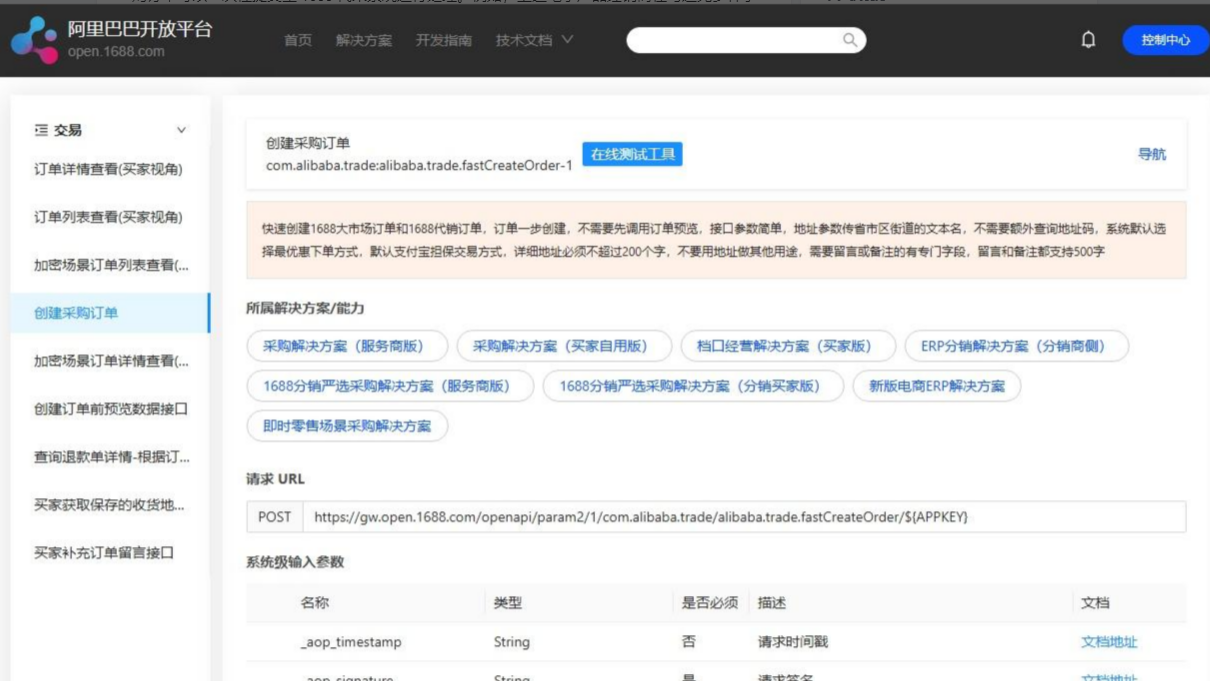Click the com.alibaba.trade:alibaba.trade.fastCreateOrder-1 API name

[419, 165]
